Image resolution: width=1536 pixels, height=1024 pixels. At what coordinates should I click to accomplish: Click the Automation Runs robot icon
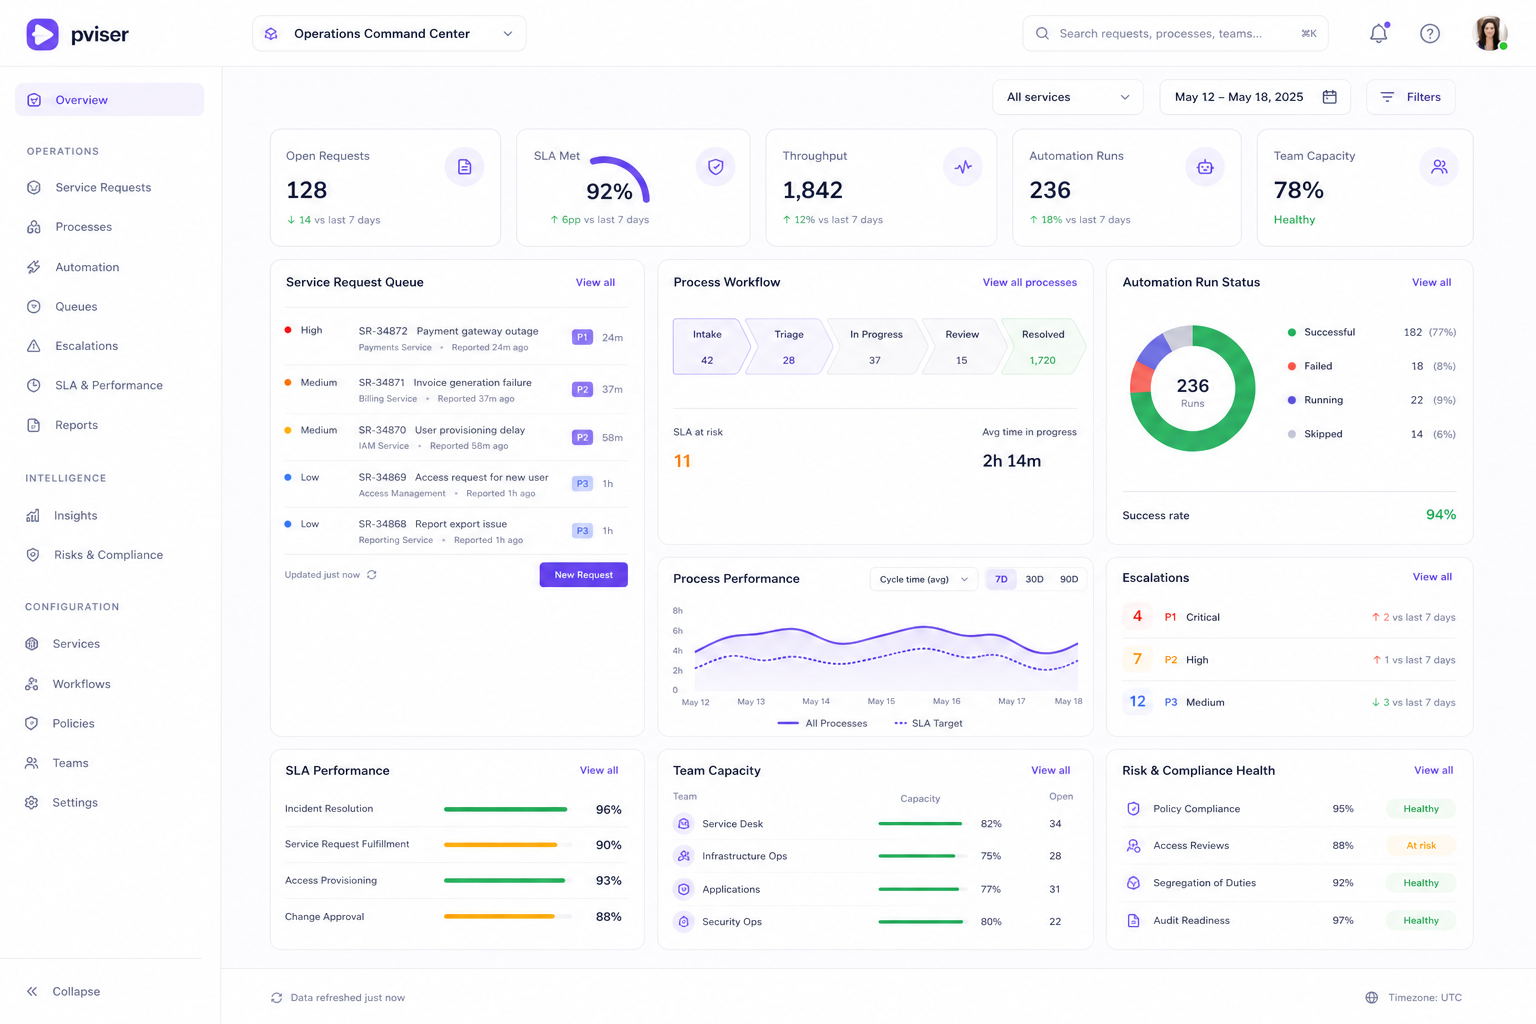click(1205, 167)
